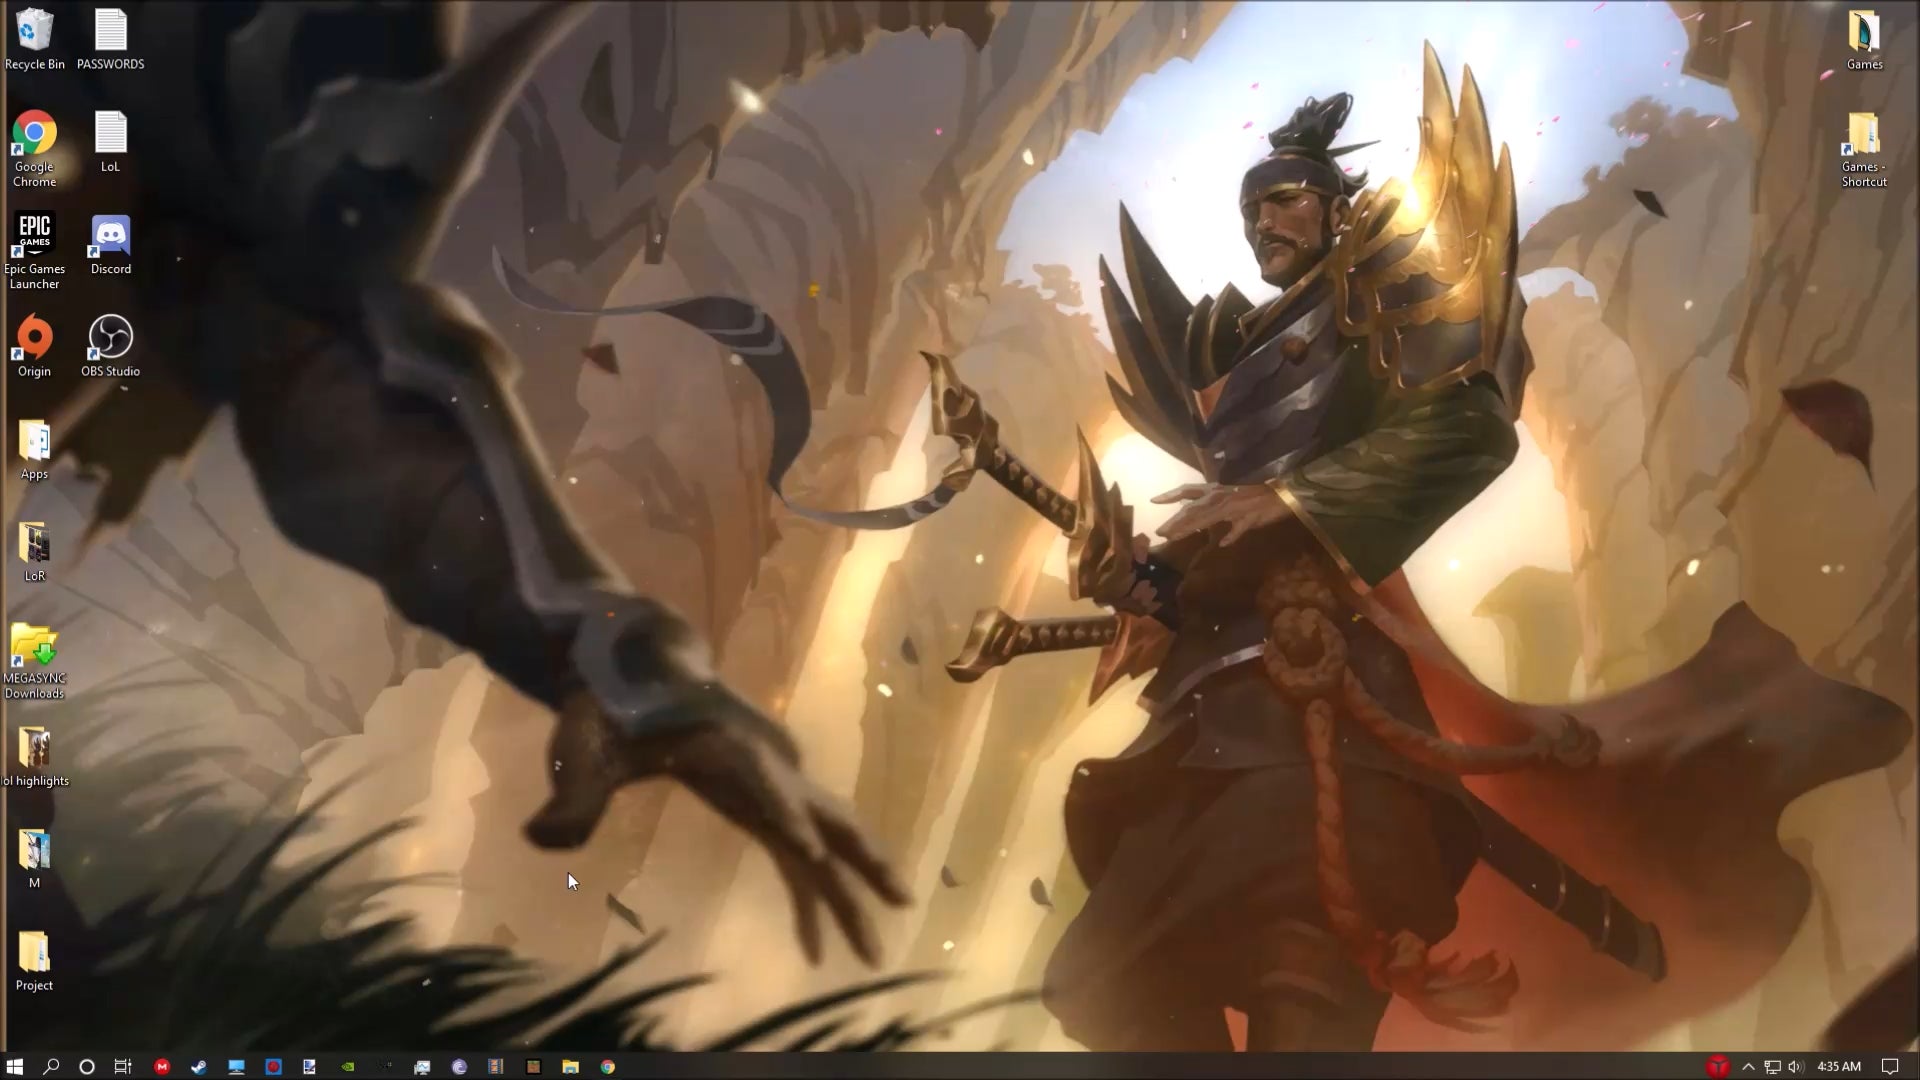Viewport: 1920px width, 1080px height.
Task: Open File Explorer from the taskbar
Action: (570, 1067)
